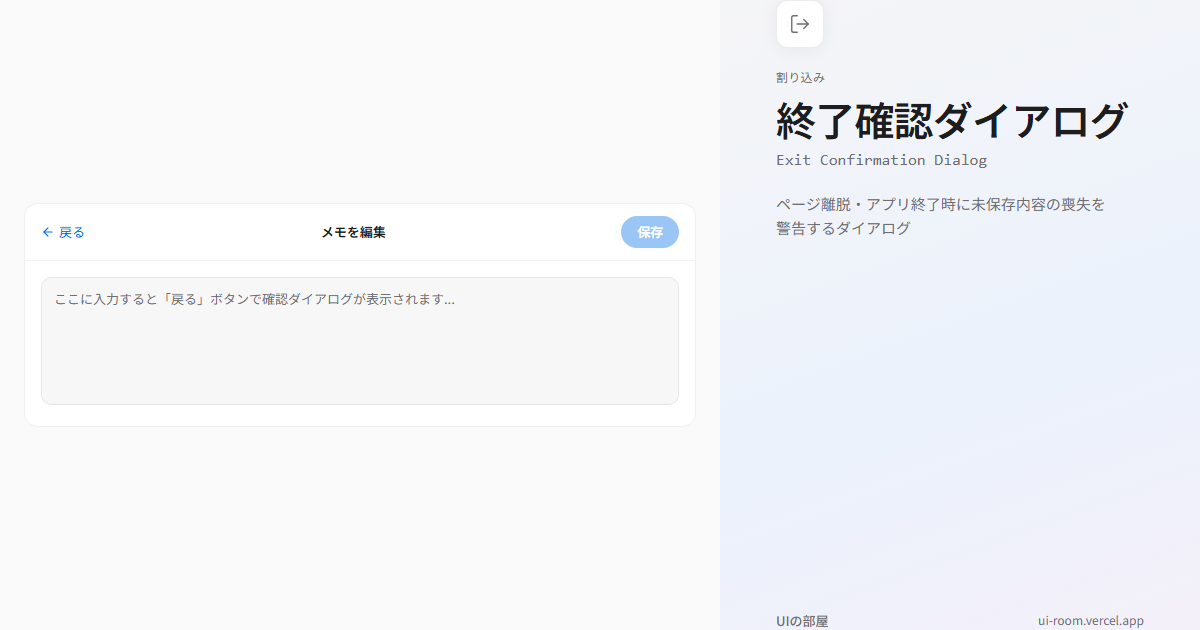1200x630 pixels.
Task: Click the description line 警告するダイアログ
Action: [x=843, y=228]
